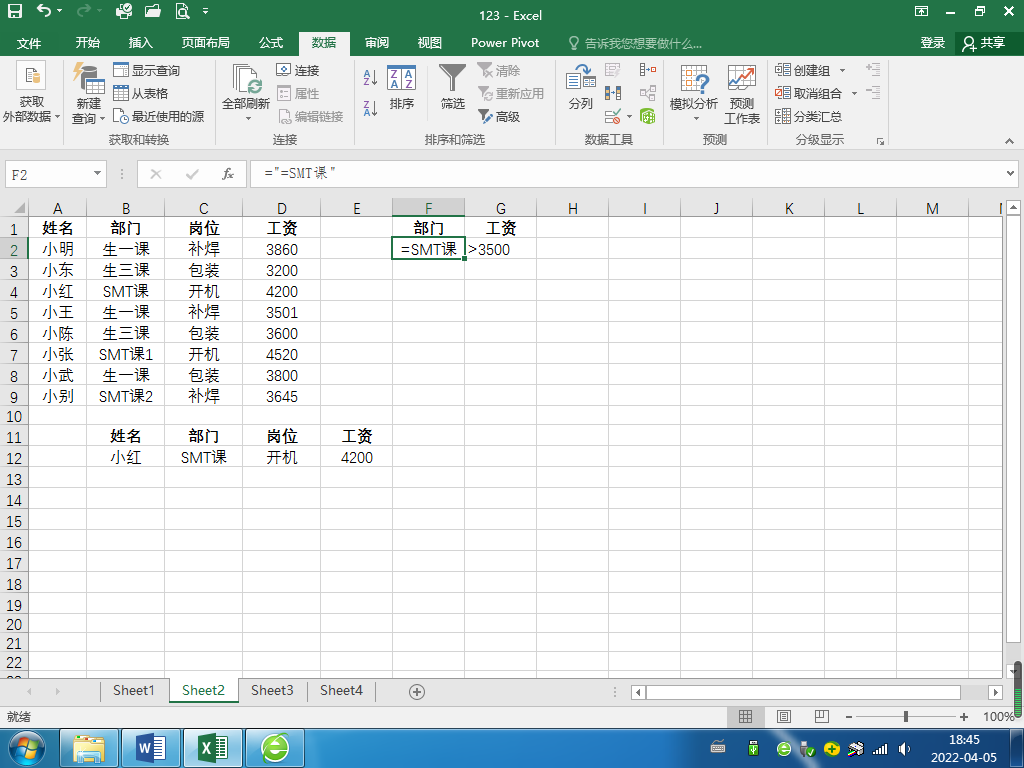
Task: Switch to Sheet4 tab
Action: 341,690
